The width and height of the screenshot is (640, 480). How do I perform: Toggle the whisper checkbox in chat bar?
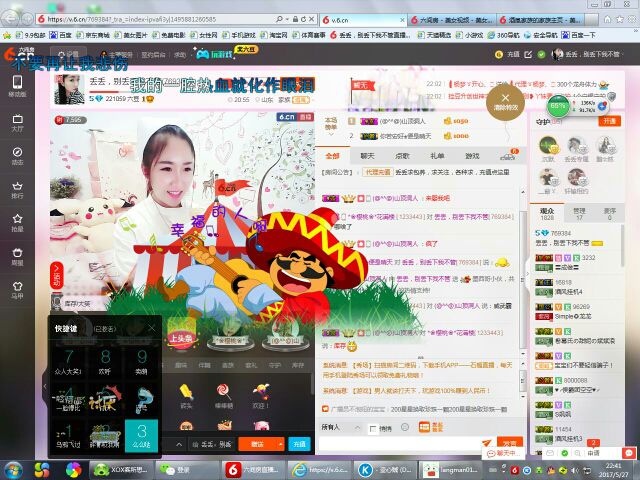coord(372,429)
